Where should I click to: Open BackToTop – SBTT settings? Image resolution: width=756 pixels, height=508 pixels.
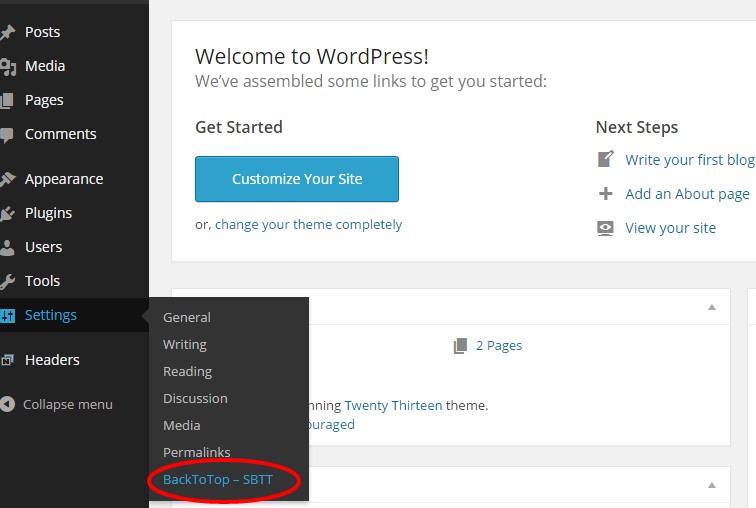click(218, 480)
